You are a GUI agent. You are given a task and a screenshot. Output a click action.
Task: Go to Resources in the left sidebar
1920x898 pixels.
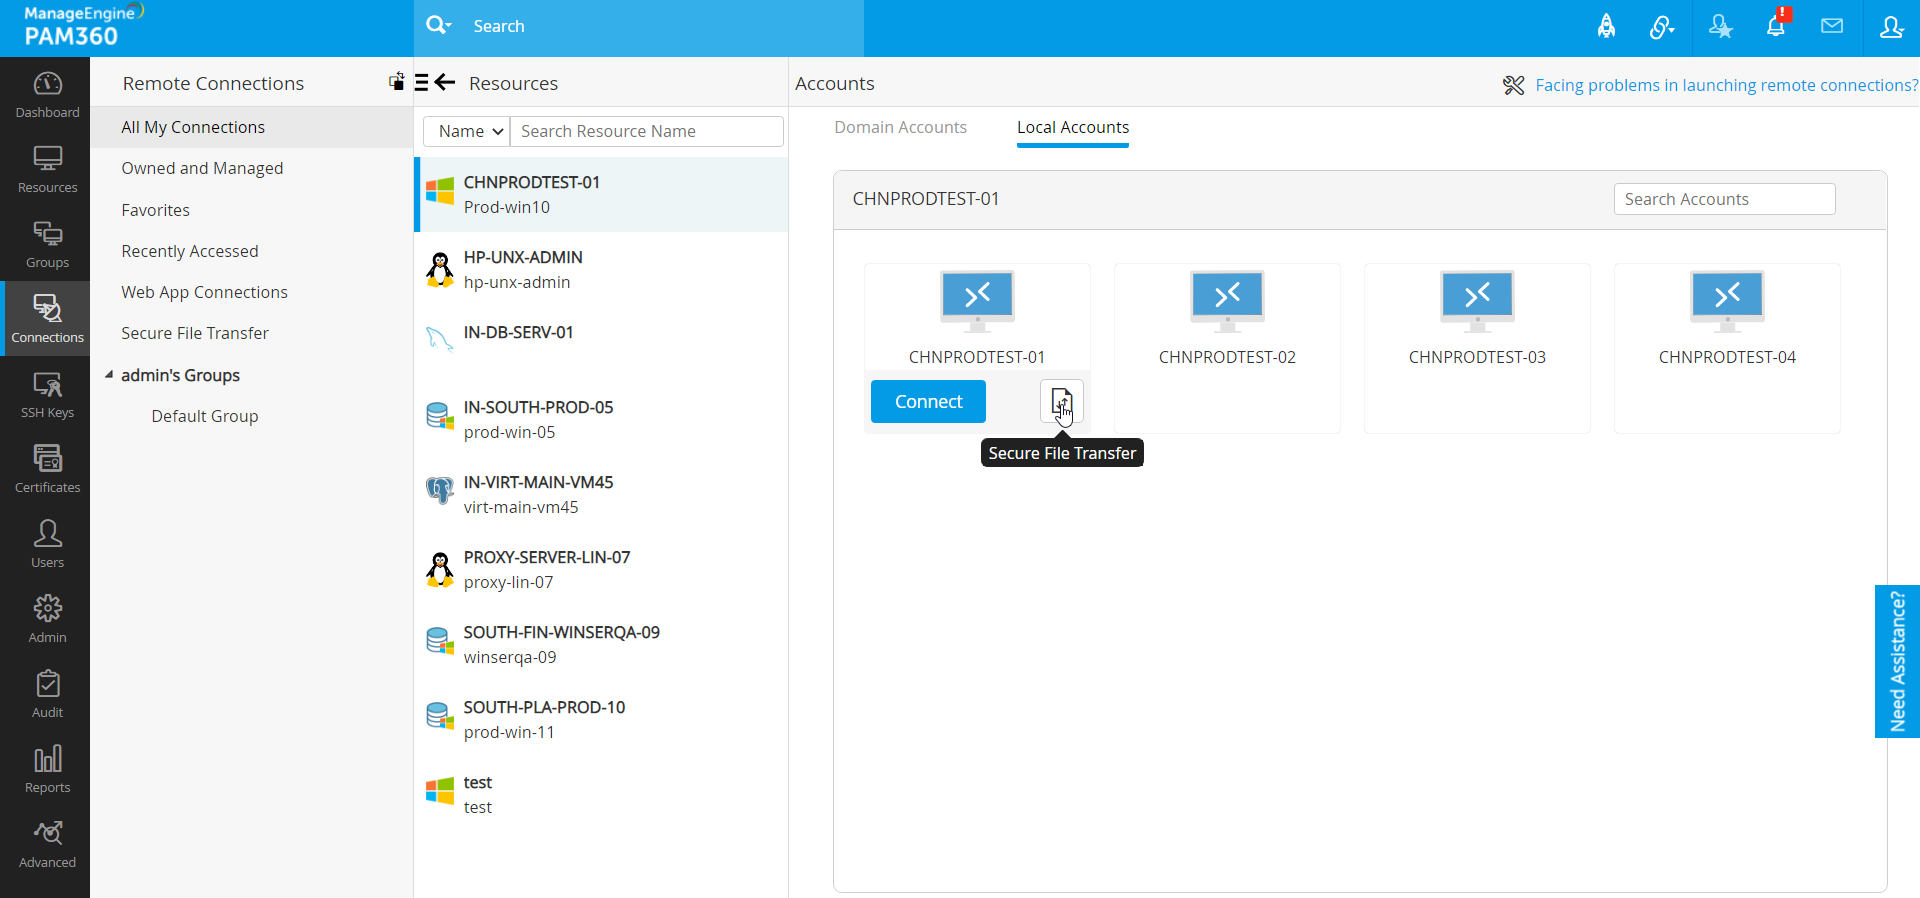tap(47, 170)
